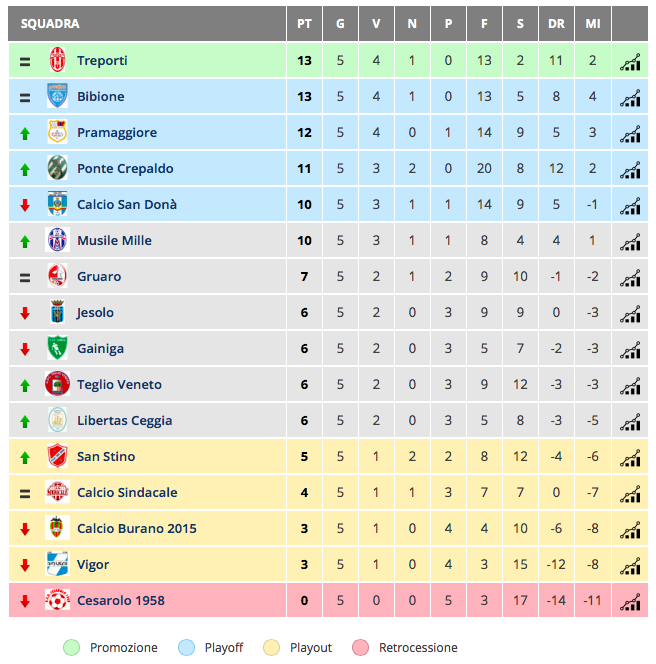Open the Calcio Burano 2015 team link
Viewport: 656px width, 664px height.
pyautogui.click(x=136, y=528)
